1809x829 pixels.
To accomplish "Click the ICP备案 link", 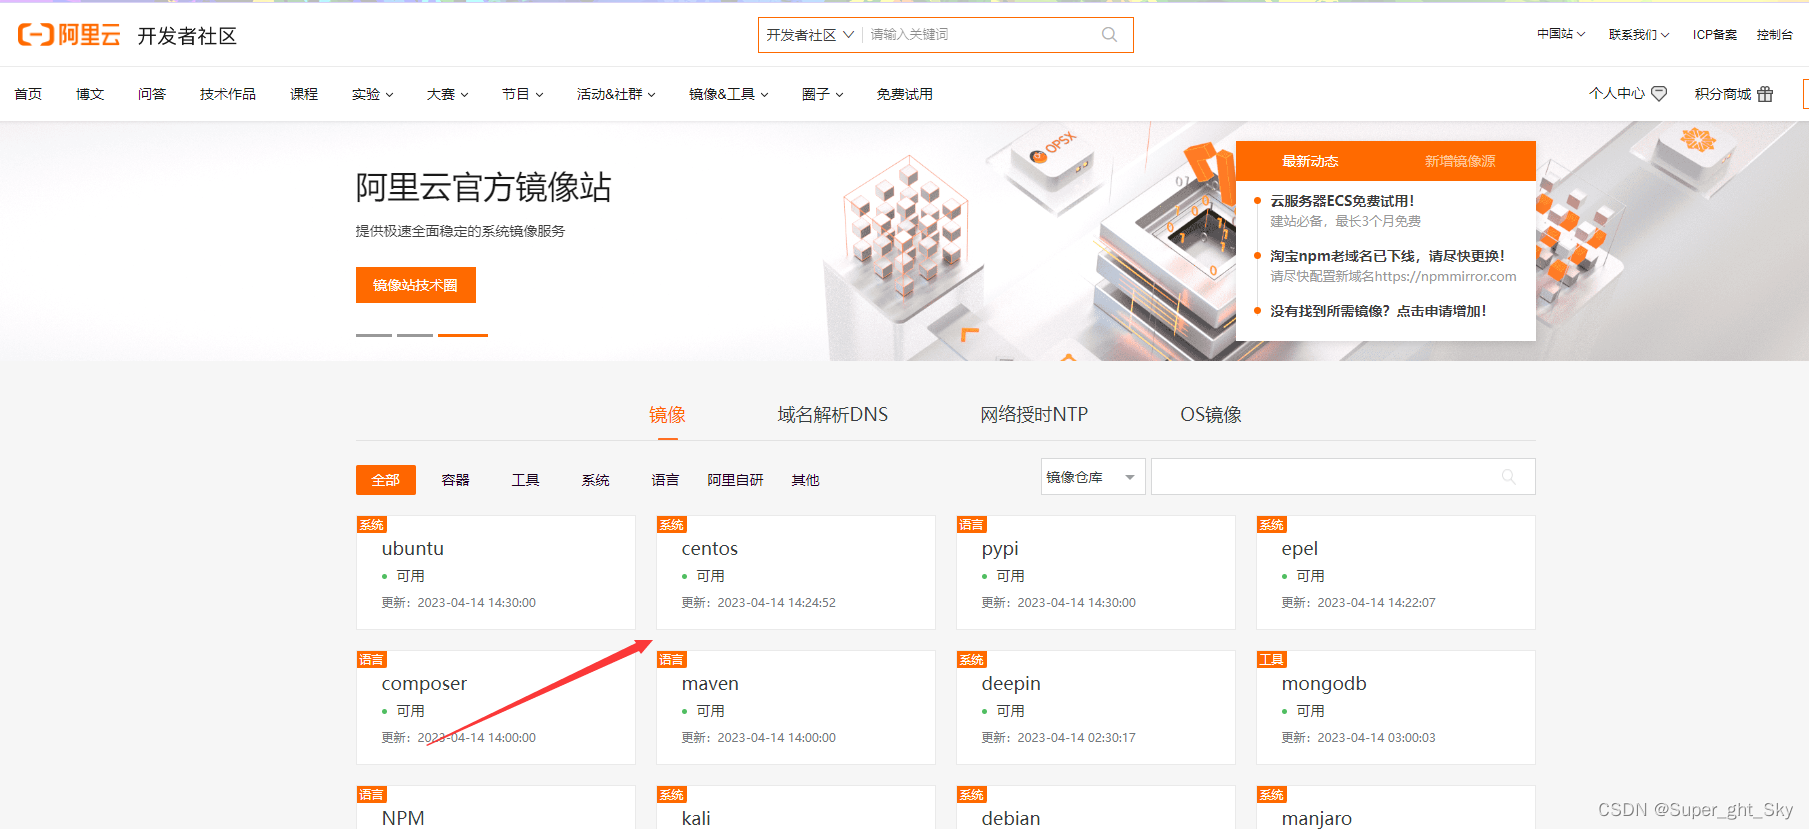I will 1714,34.
